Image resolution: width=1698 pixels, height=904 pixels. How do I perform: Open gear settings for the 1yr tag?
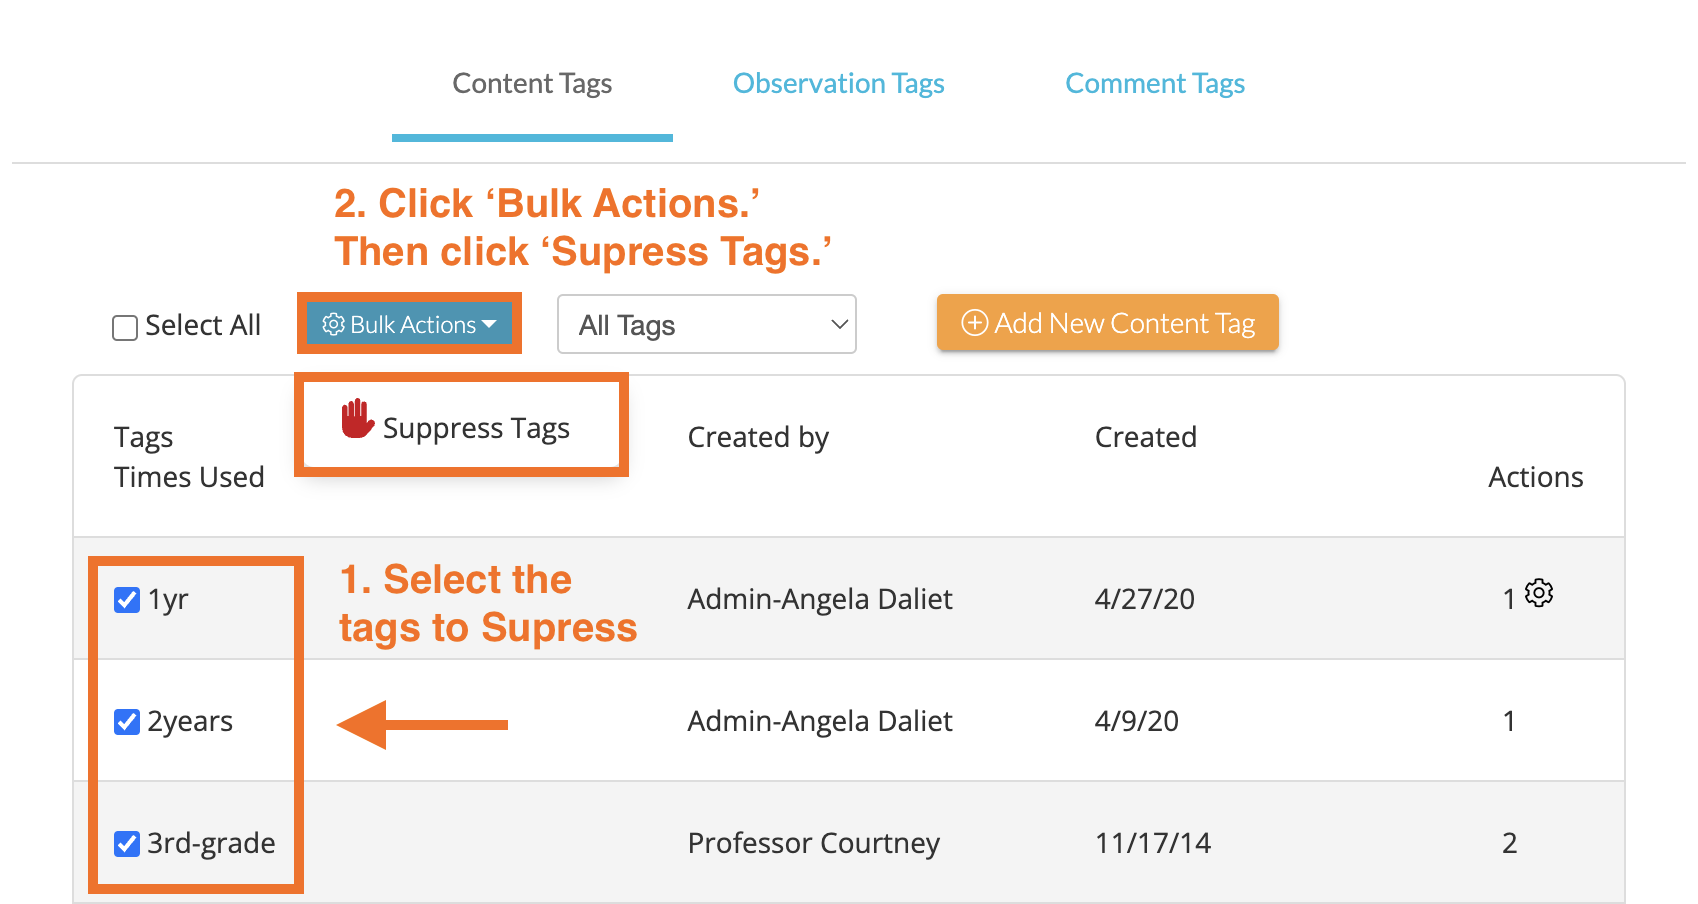[x=1539, y=593]
